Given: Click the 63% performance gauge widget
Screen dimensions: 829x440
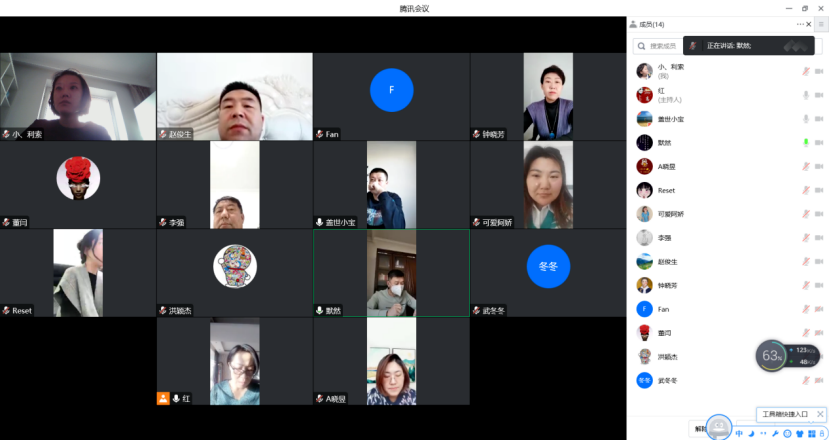Looking at the screenshot, I should coord(772,355).
